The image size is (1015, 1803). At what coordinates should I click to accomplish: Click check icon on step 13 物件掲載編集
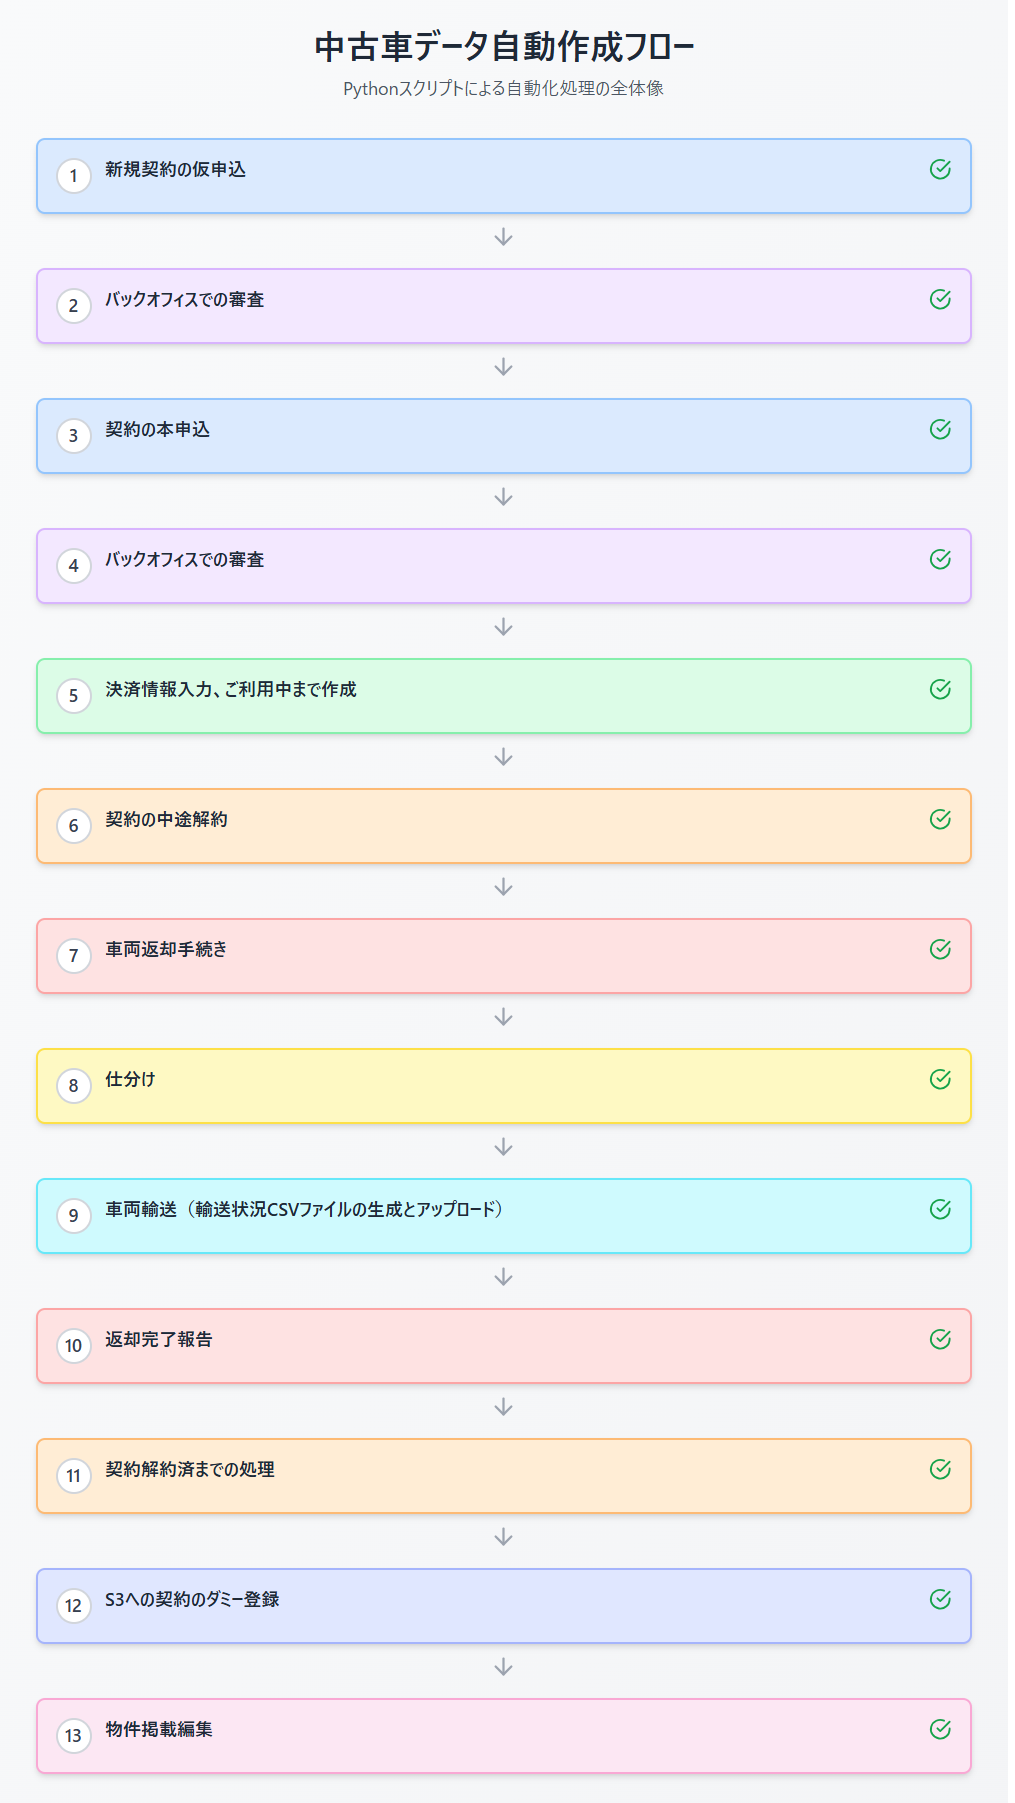point(940,1729)
